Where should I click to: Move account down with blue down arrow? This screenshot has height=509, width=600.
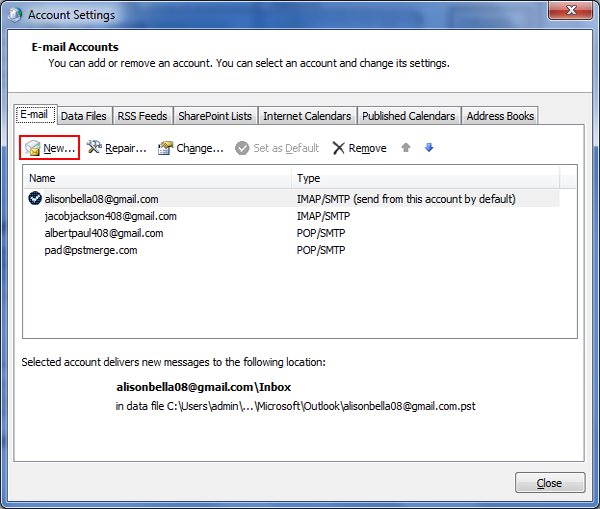429,148
